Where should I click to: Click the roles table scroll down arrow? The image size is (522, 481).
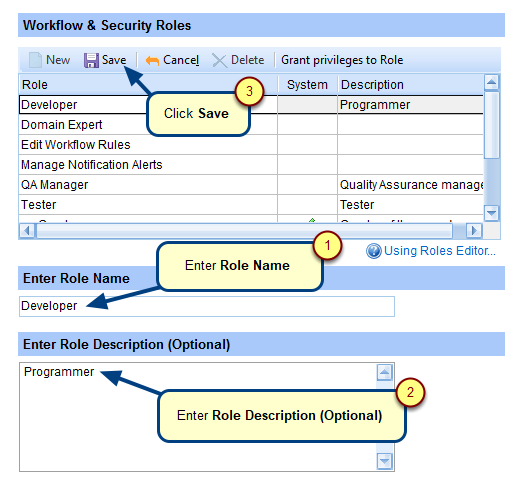point(491,213)
